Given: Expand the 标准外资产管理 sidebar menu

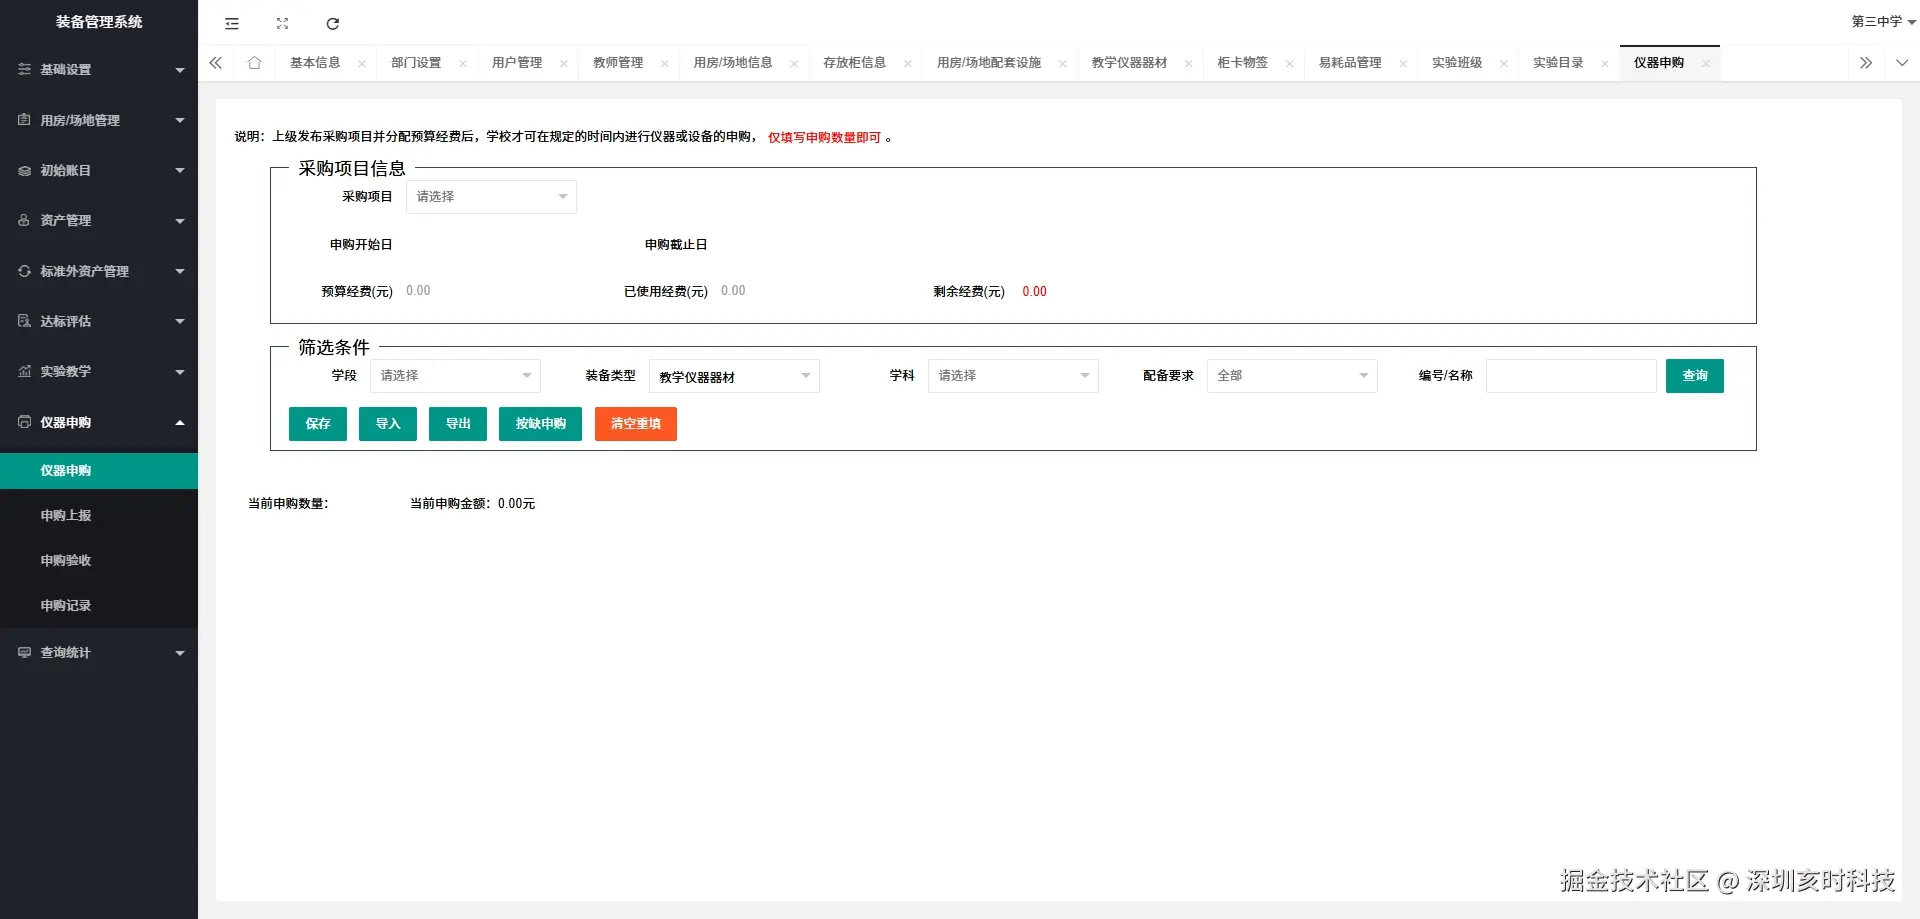Looking at the screenshot, I should point(99,271).
